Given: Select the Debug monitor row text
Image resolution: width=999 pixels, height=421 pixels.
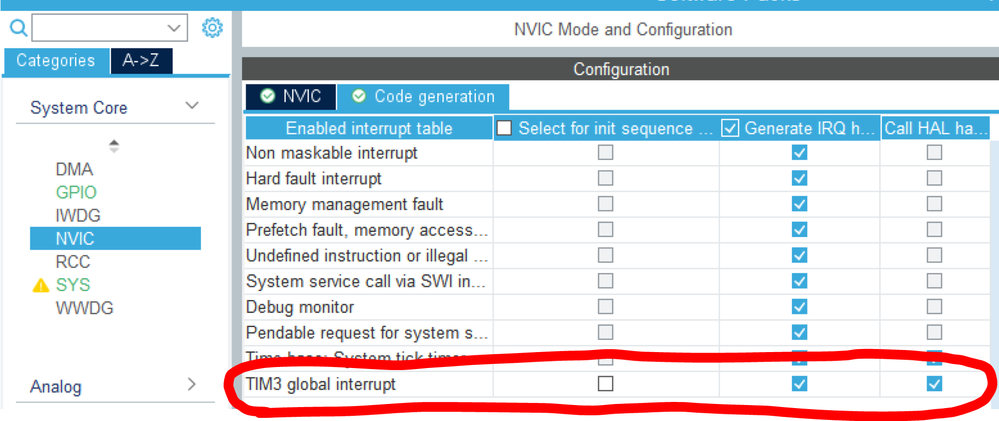Looking at the screenshot, I should (x=299, y=307).
